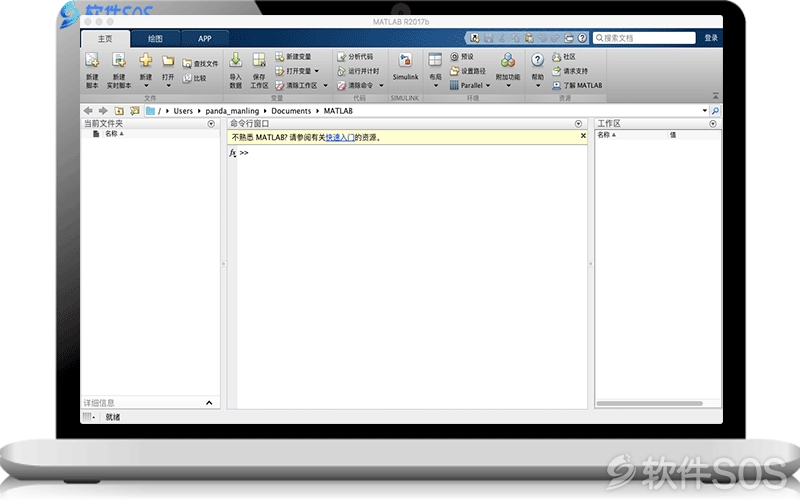Expand the 新建 new item dropdown
The image size is (800, 500).
146,86
